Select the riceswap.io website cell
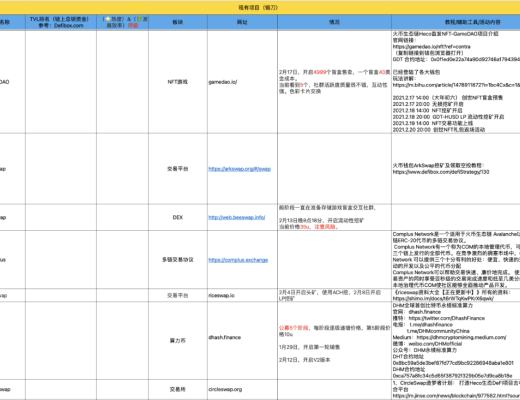The image size is (520, 400). click(242, 295)
